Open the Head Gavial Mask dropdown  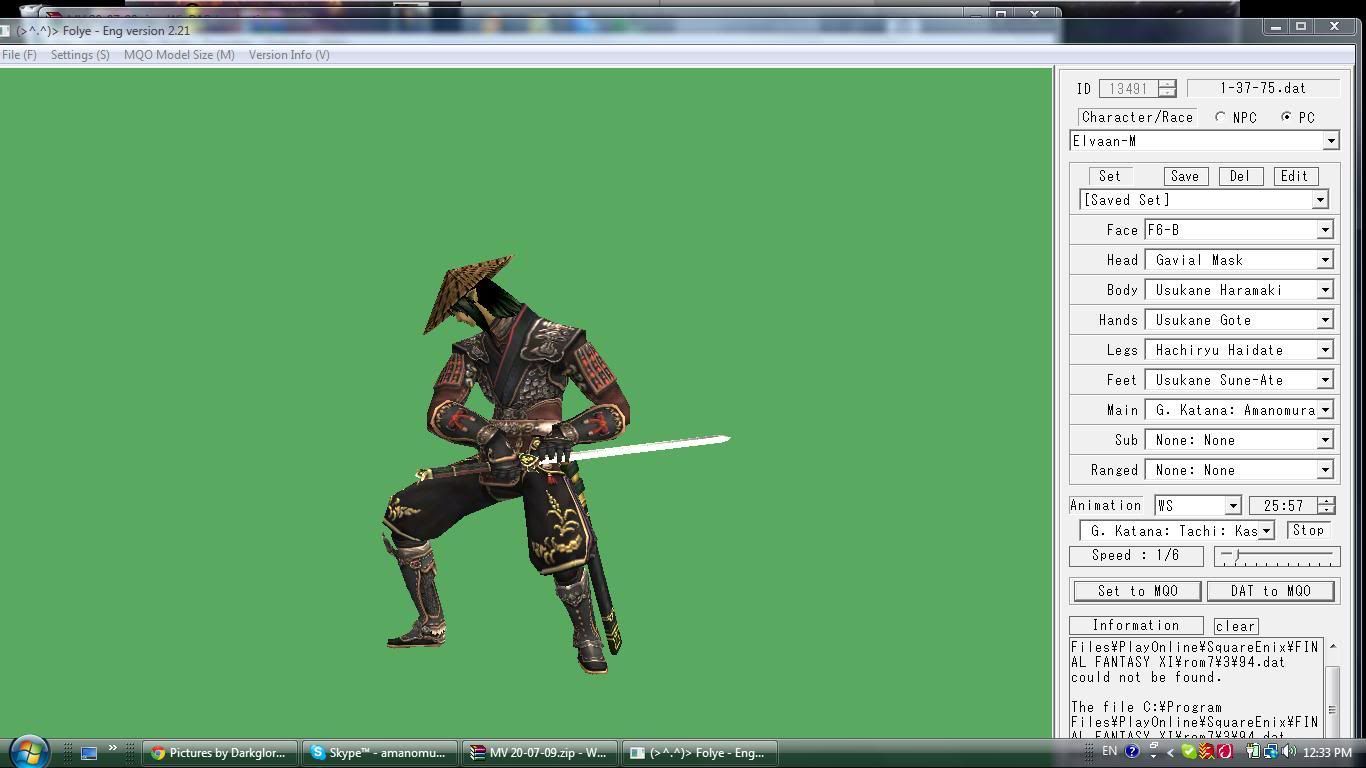(1324, 260)
